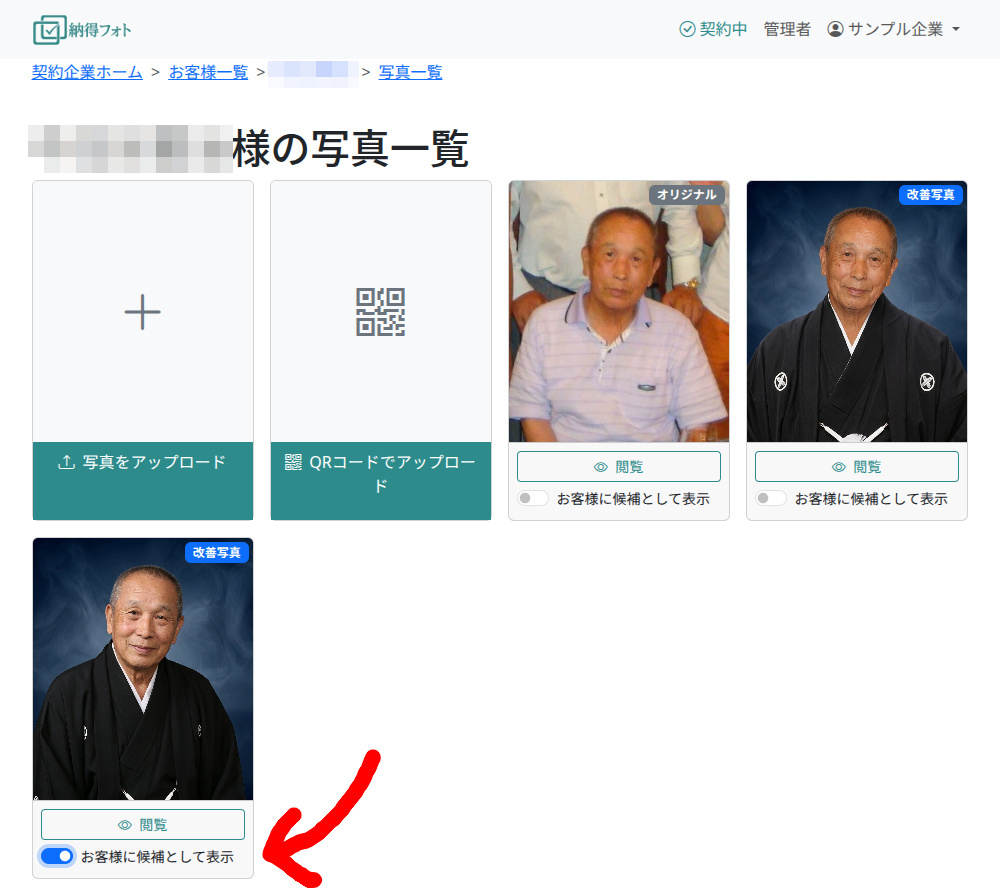
Task: Click the large plus icon upload card
Action: [x=143, y=312]
